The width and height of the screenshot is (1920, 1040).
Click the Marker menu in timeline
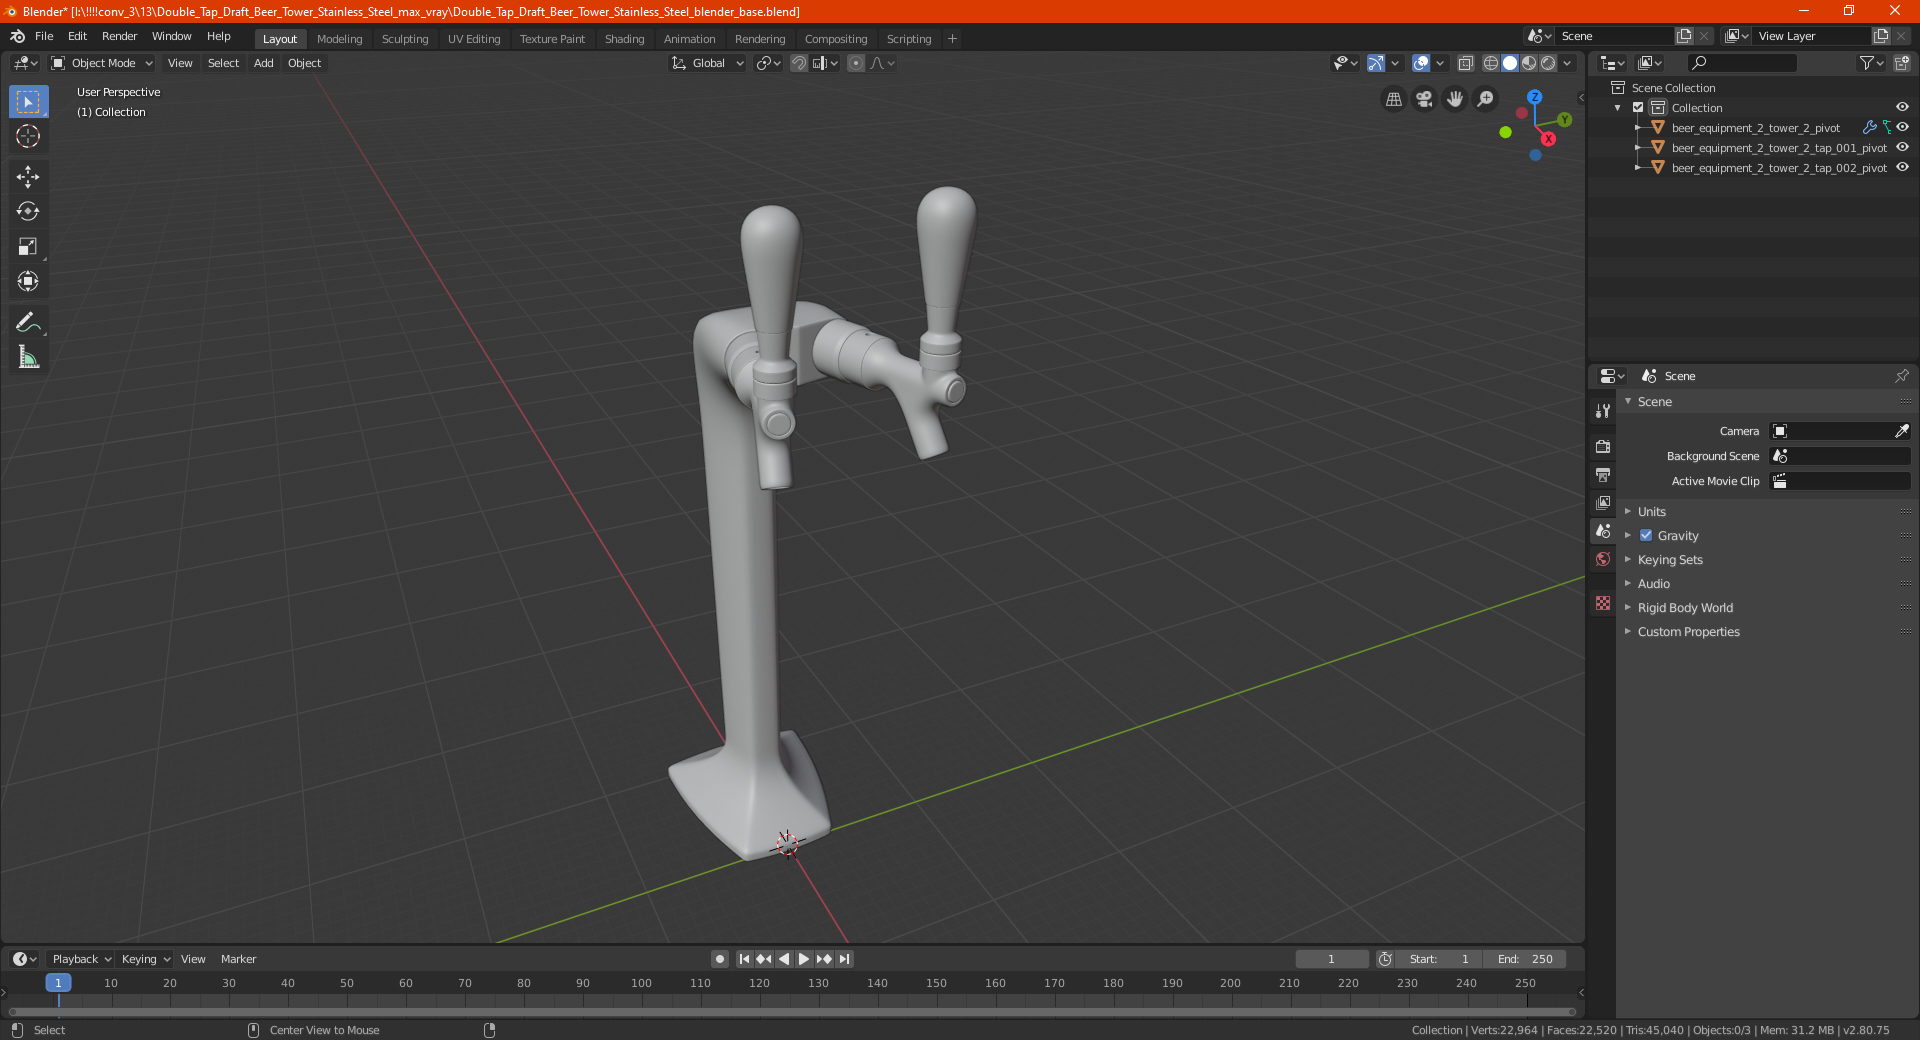click(238, 959)
